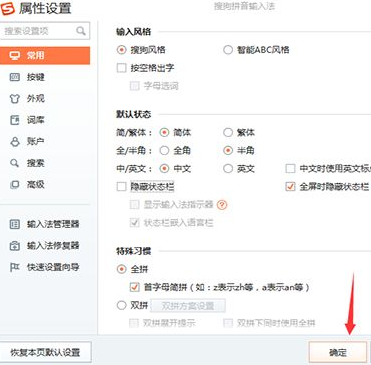This screenshot has width=371, height=365.
Task: Select 智能ABC风格 input style
Action: click(x=228, y=50)
